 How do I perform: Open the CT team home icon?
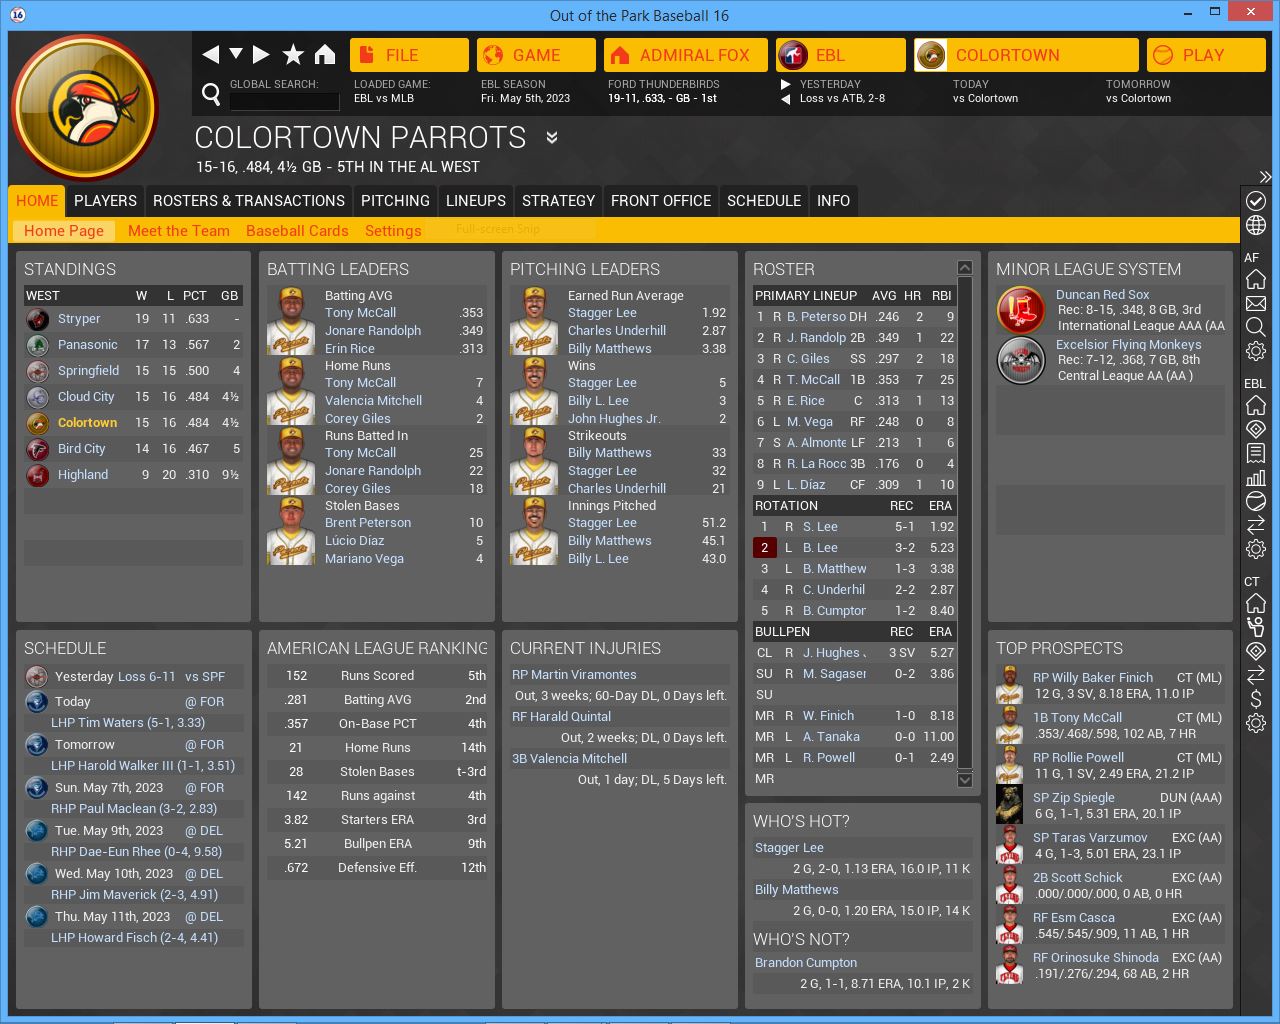point(1255,603)
